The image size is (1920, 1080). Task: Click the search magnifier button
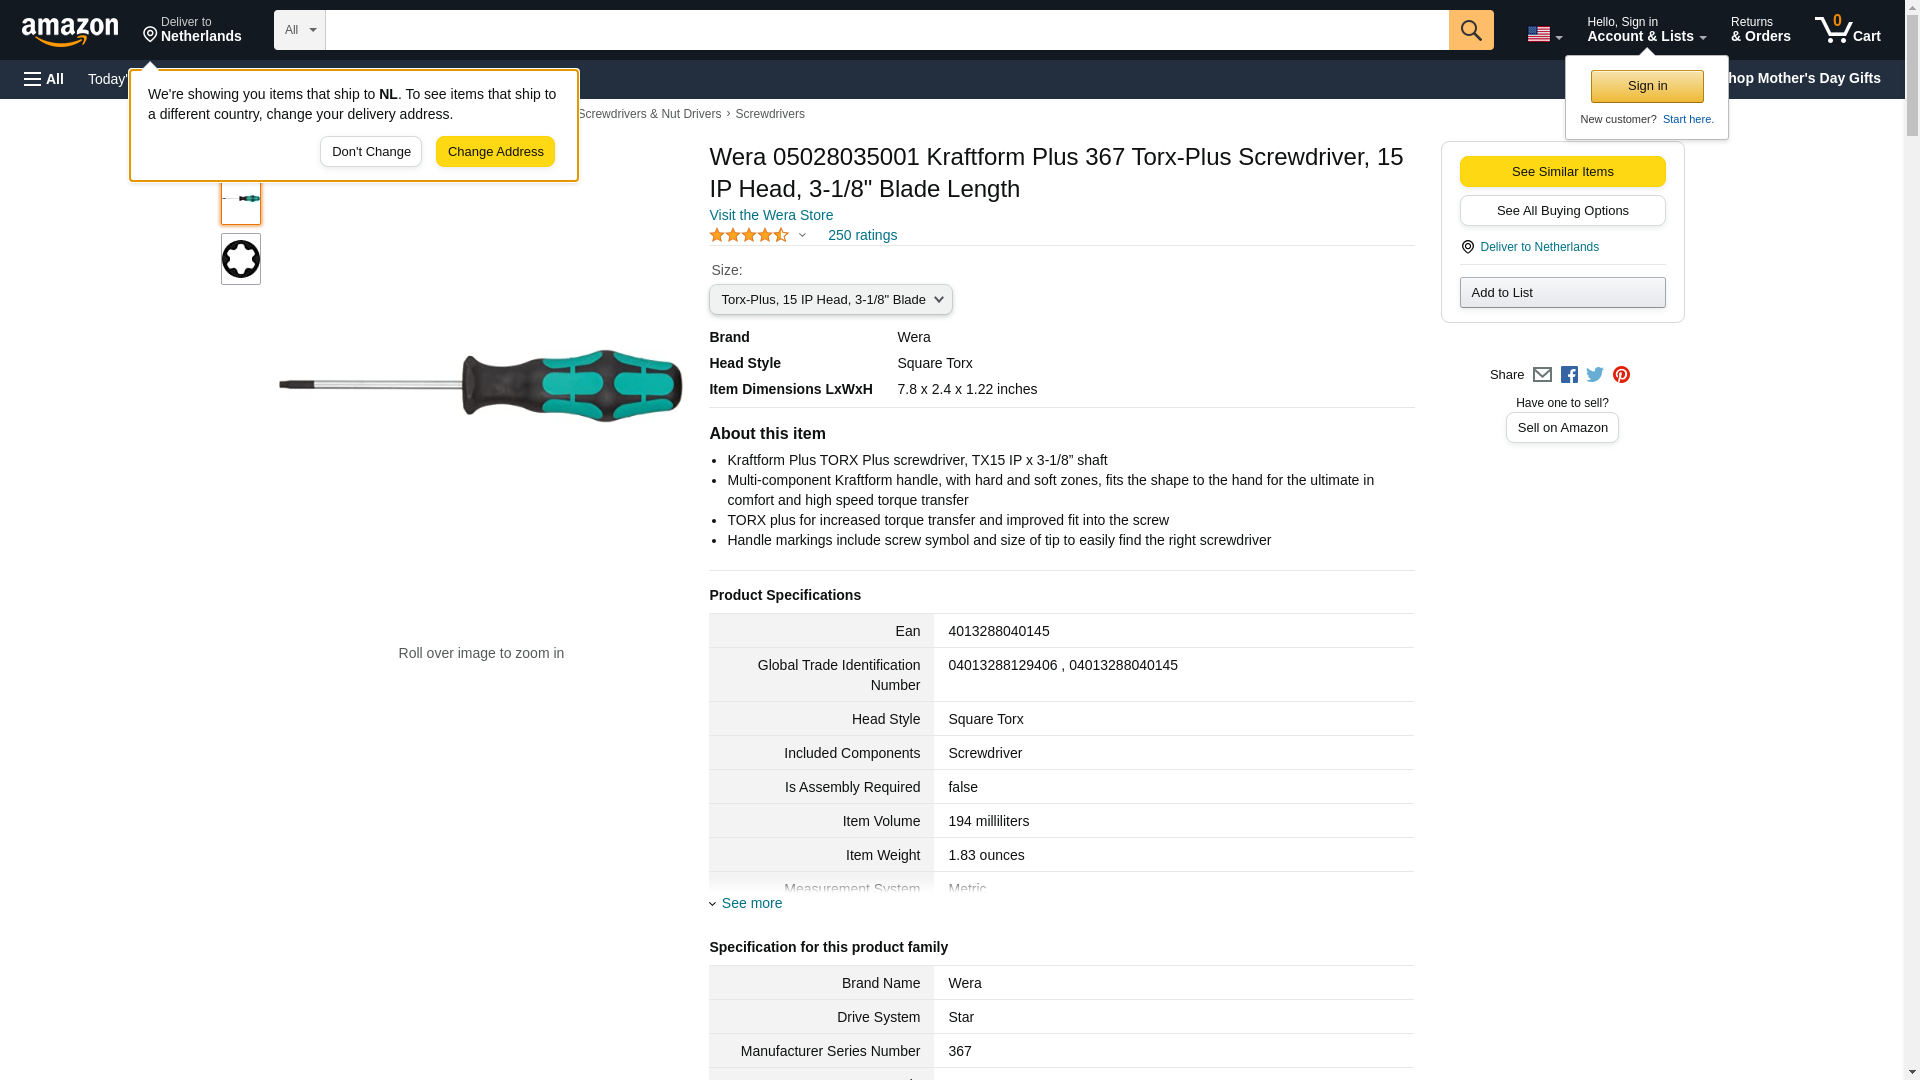(x=1470, y=30)
